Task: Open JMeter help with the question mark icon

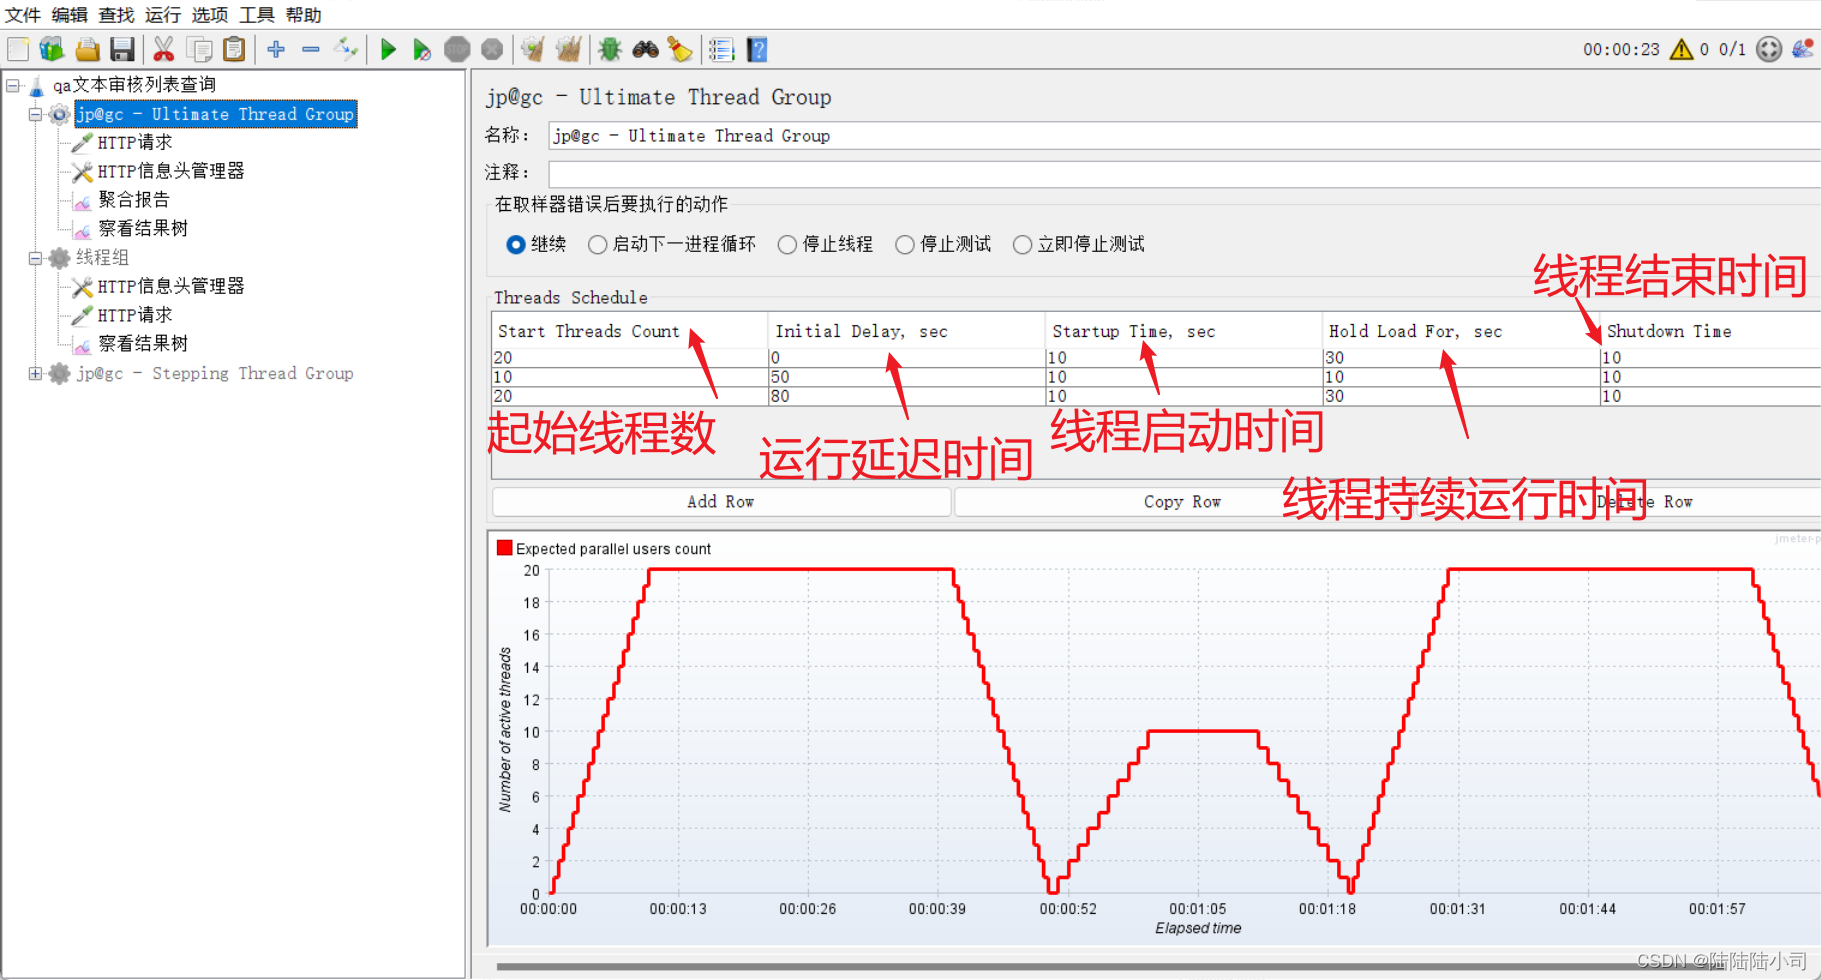Action: 757,49
